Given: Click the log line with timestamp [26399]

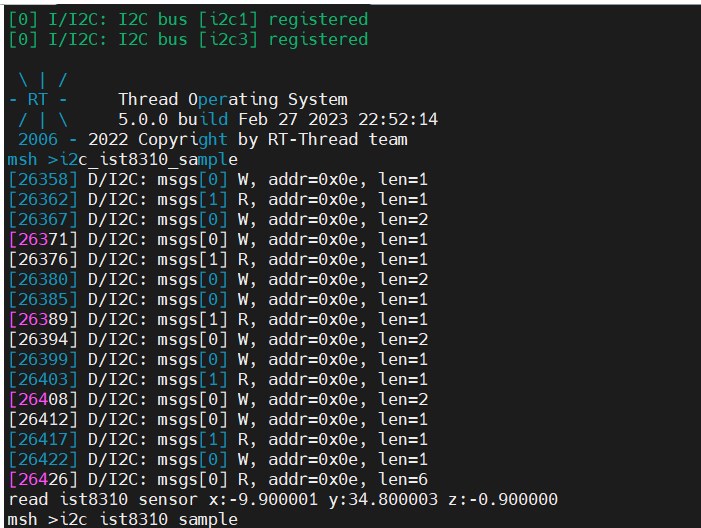Looking at the screenshot, I should [x=218, y=359].
